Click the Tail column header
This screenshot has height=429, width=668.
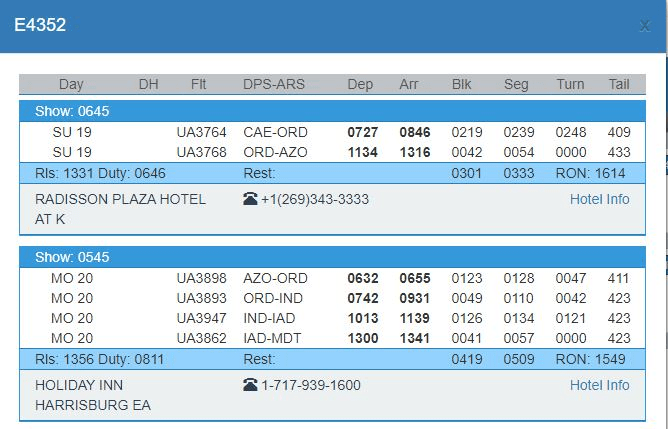[x=619, y=85]
